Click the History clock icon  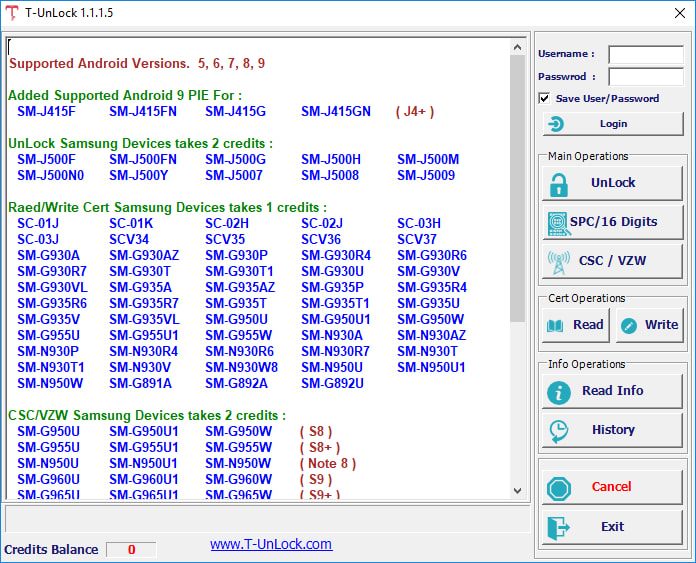tap(558, 430)
